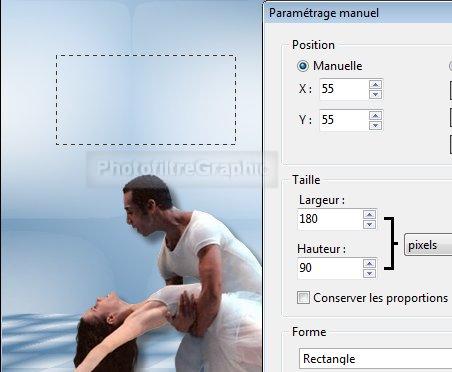
Task: Select the Manuelle position radio button
Action: click(303, 66)
